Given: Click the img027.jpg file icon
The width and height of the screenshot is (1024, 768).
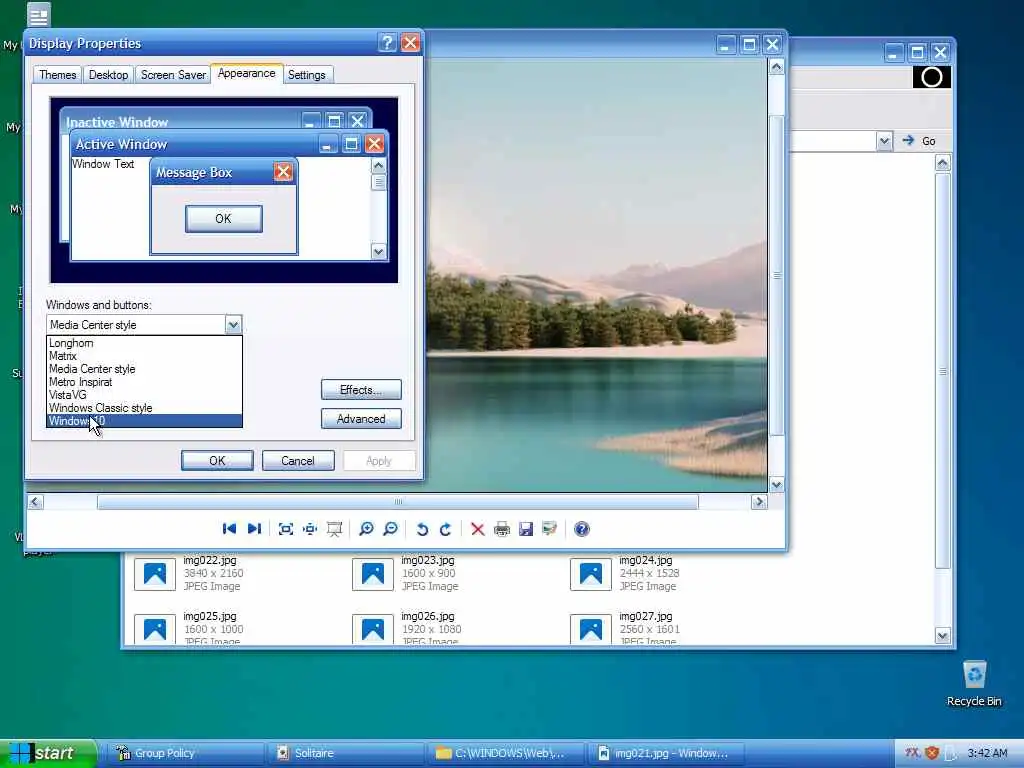Looking at the screenshot, I should coord(591,630).
